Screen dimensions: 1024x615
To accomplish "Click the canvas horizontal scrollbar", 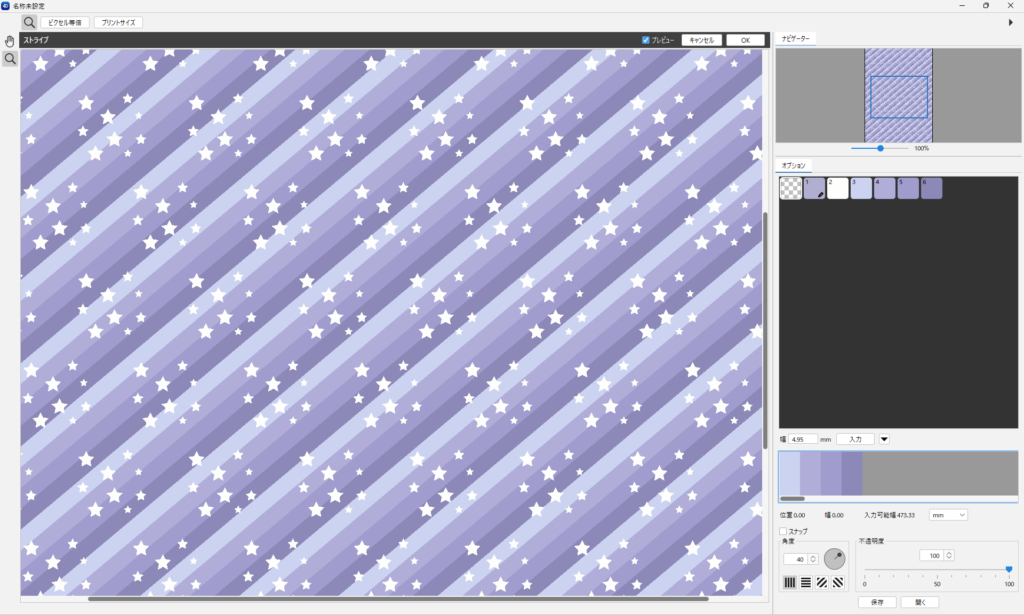I will click(x=398, y=598).
